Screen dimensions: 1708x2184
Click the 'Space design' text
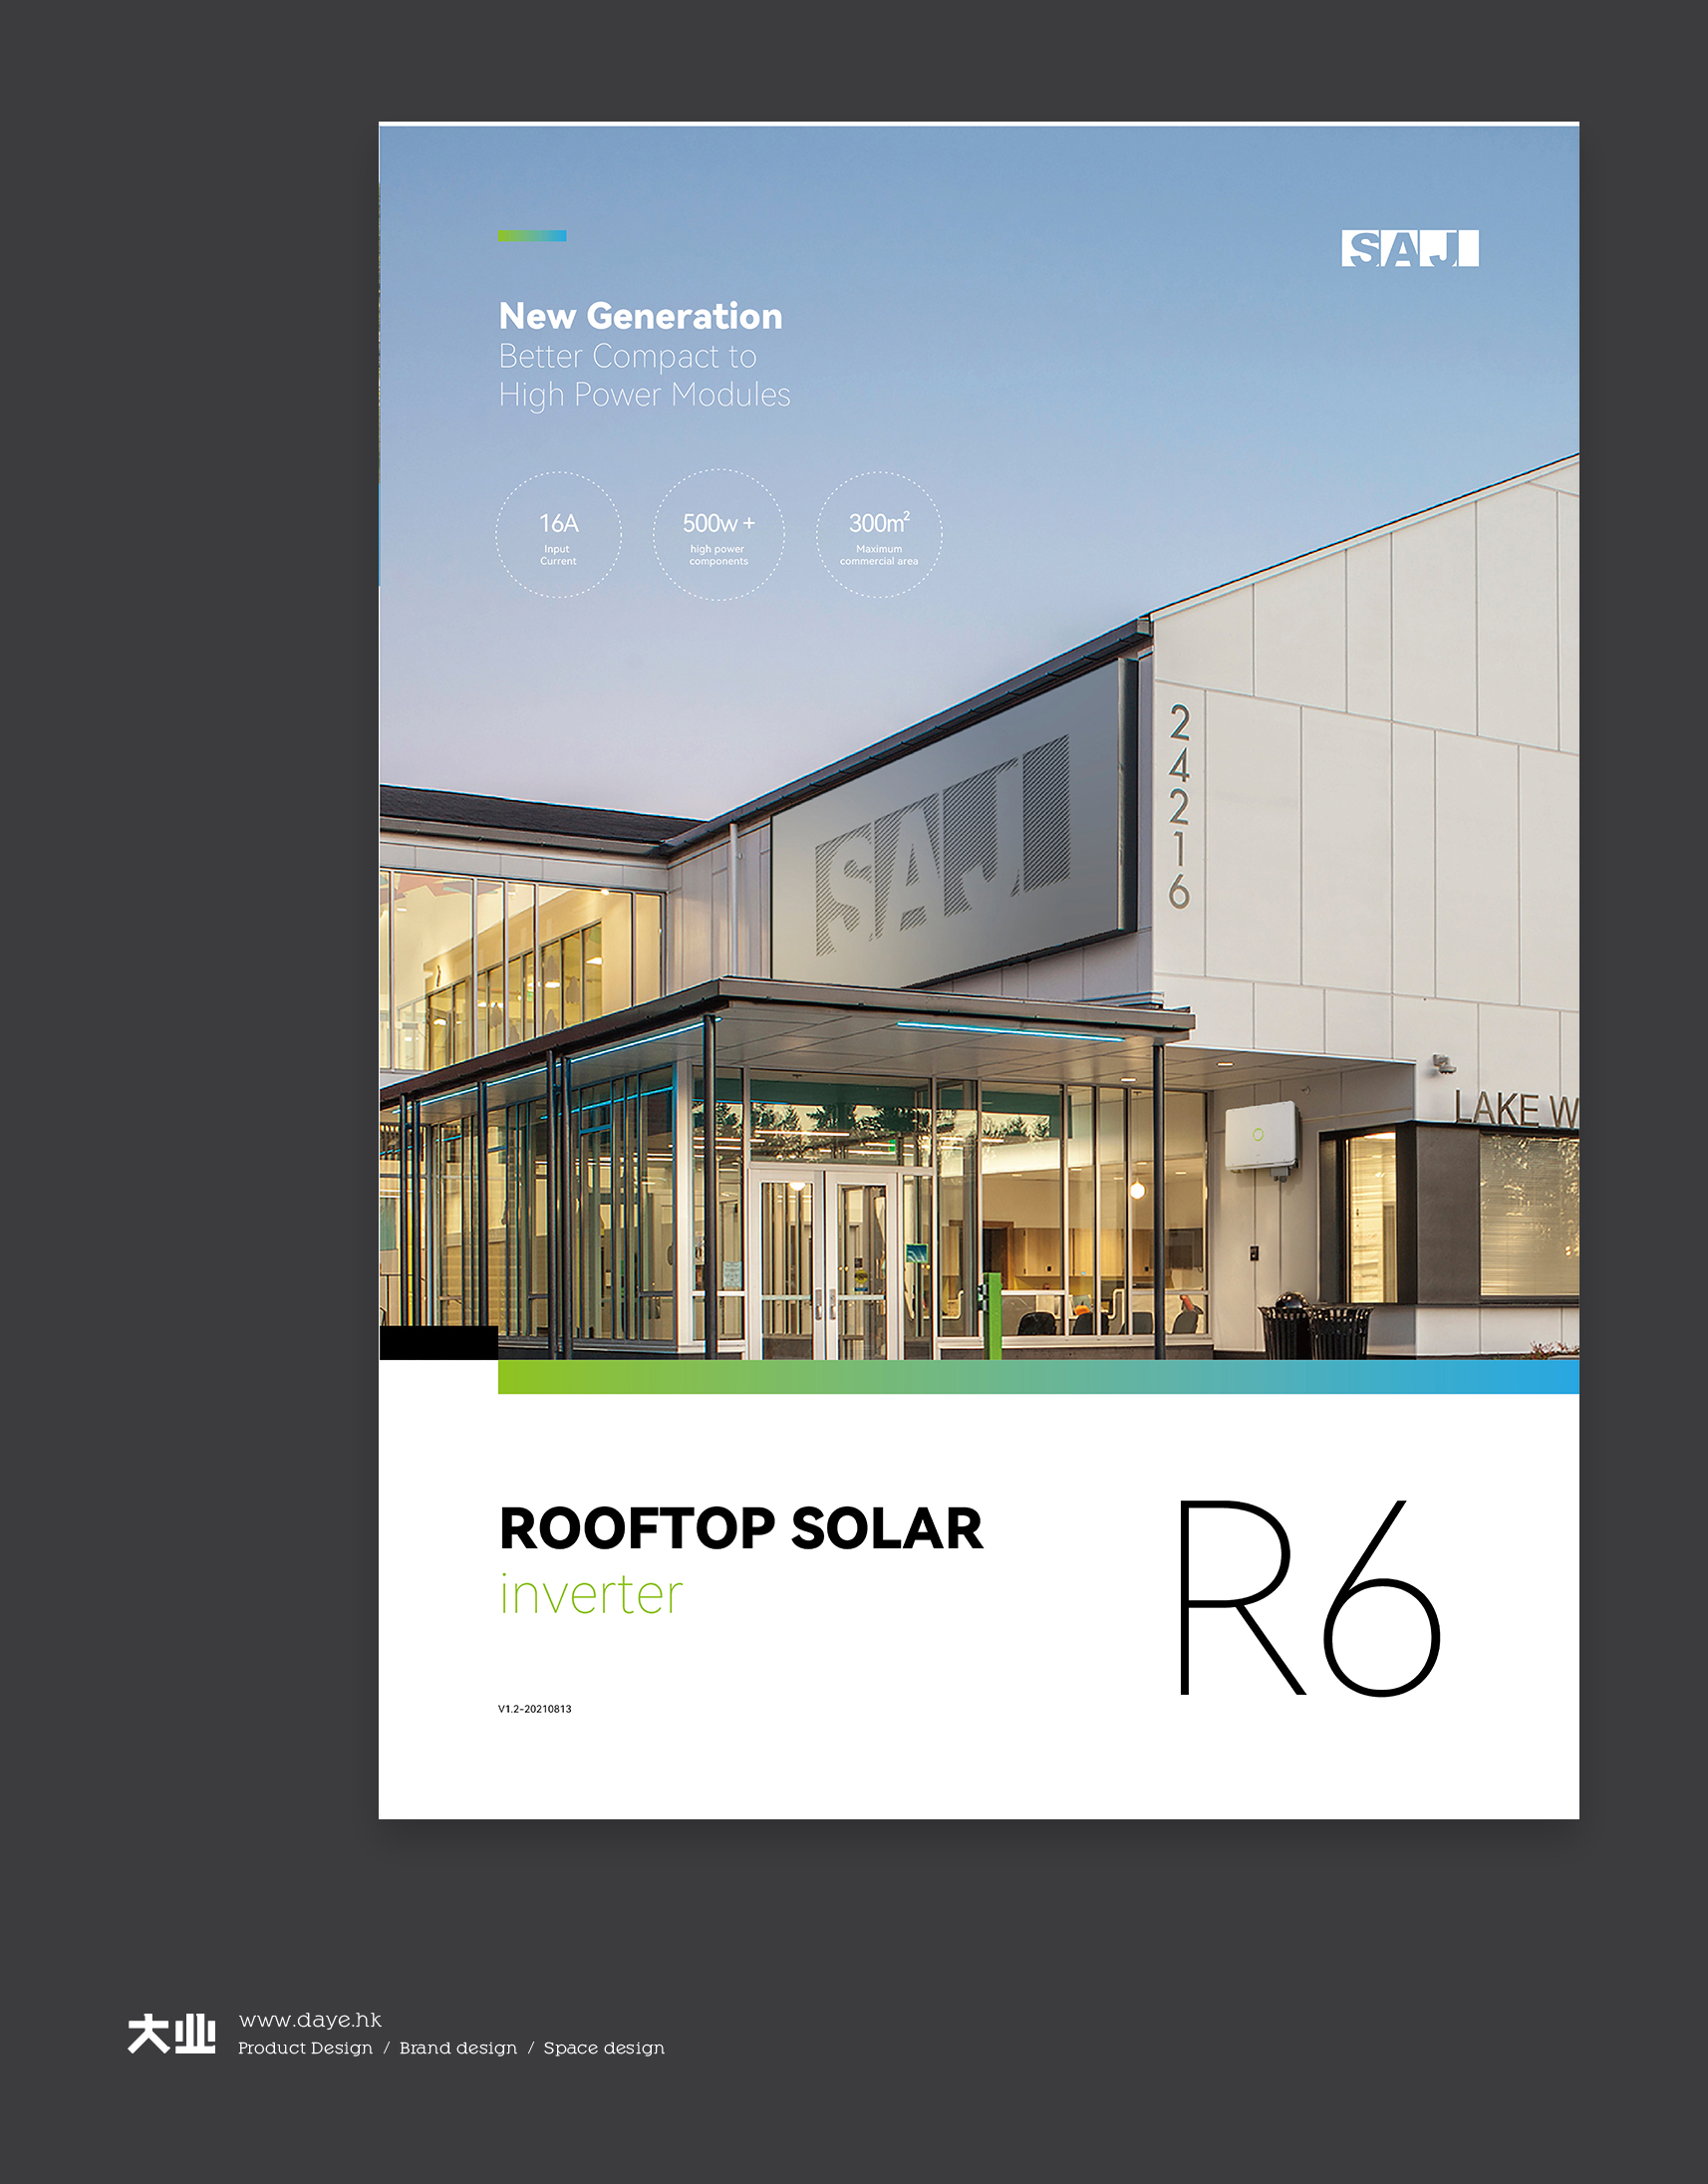(604, 2048)
